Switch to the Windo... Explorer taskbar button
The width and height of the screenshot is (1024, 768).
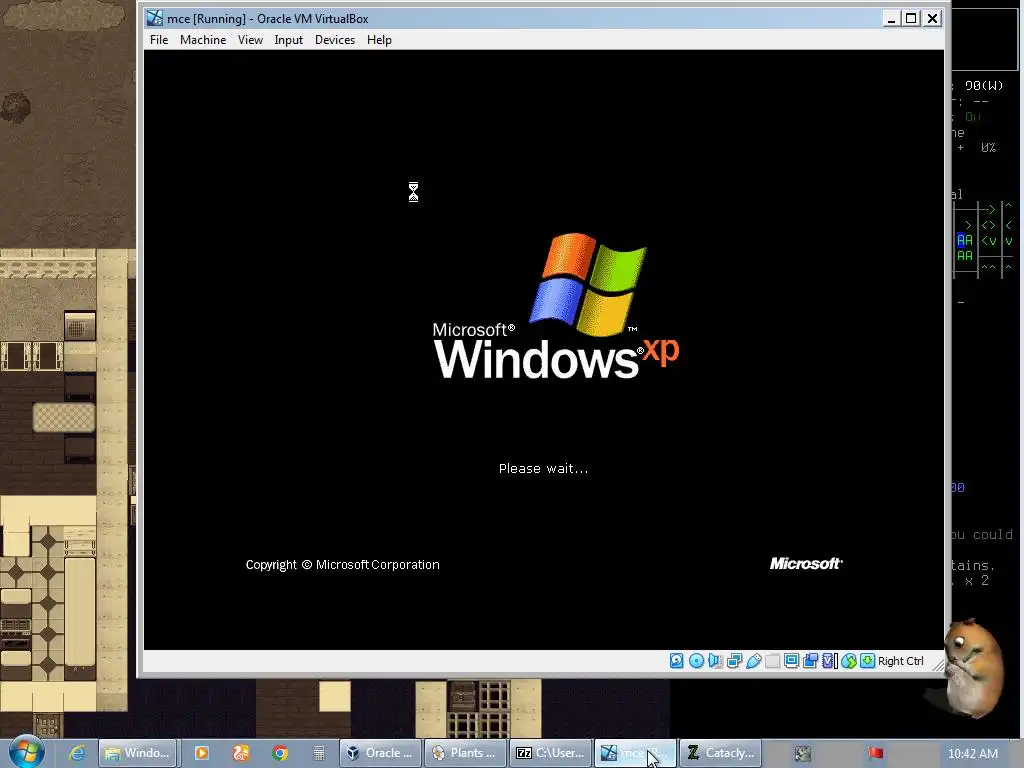(138, 753)
